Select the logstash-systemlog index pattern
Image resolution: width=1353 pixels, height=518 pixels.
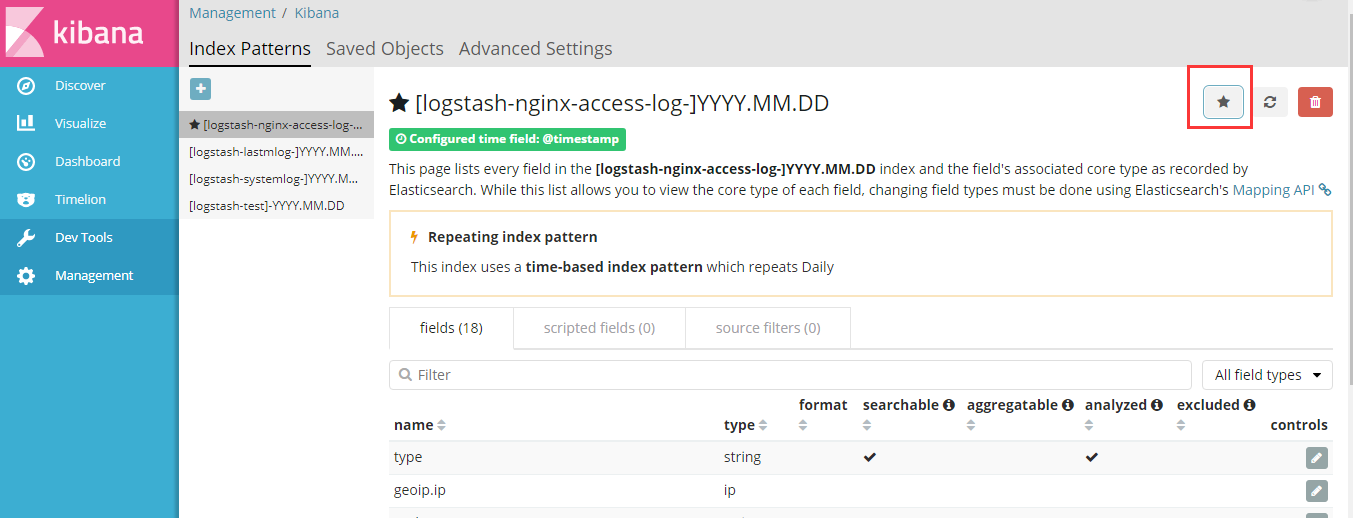click(x=277, y=179)
